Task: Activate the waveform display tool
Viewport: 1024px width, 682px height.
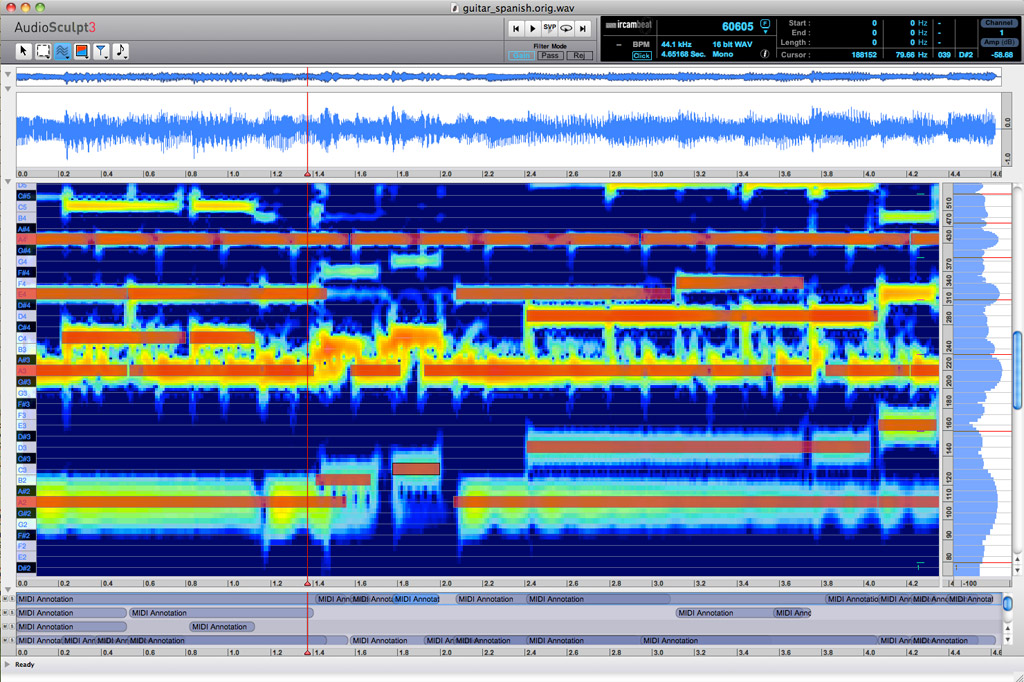Action: (62, 51)
